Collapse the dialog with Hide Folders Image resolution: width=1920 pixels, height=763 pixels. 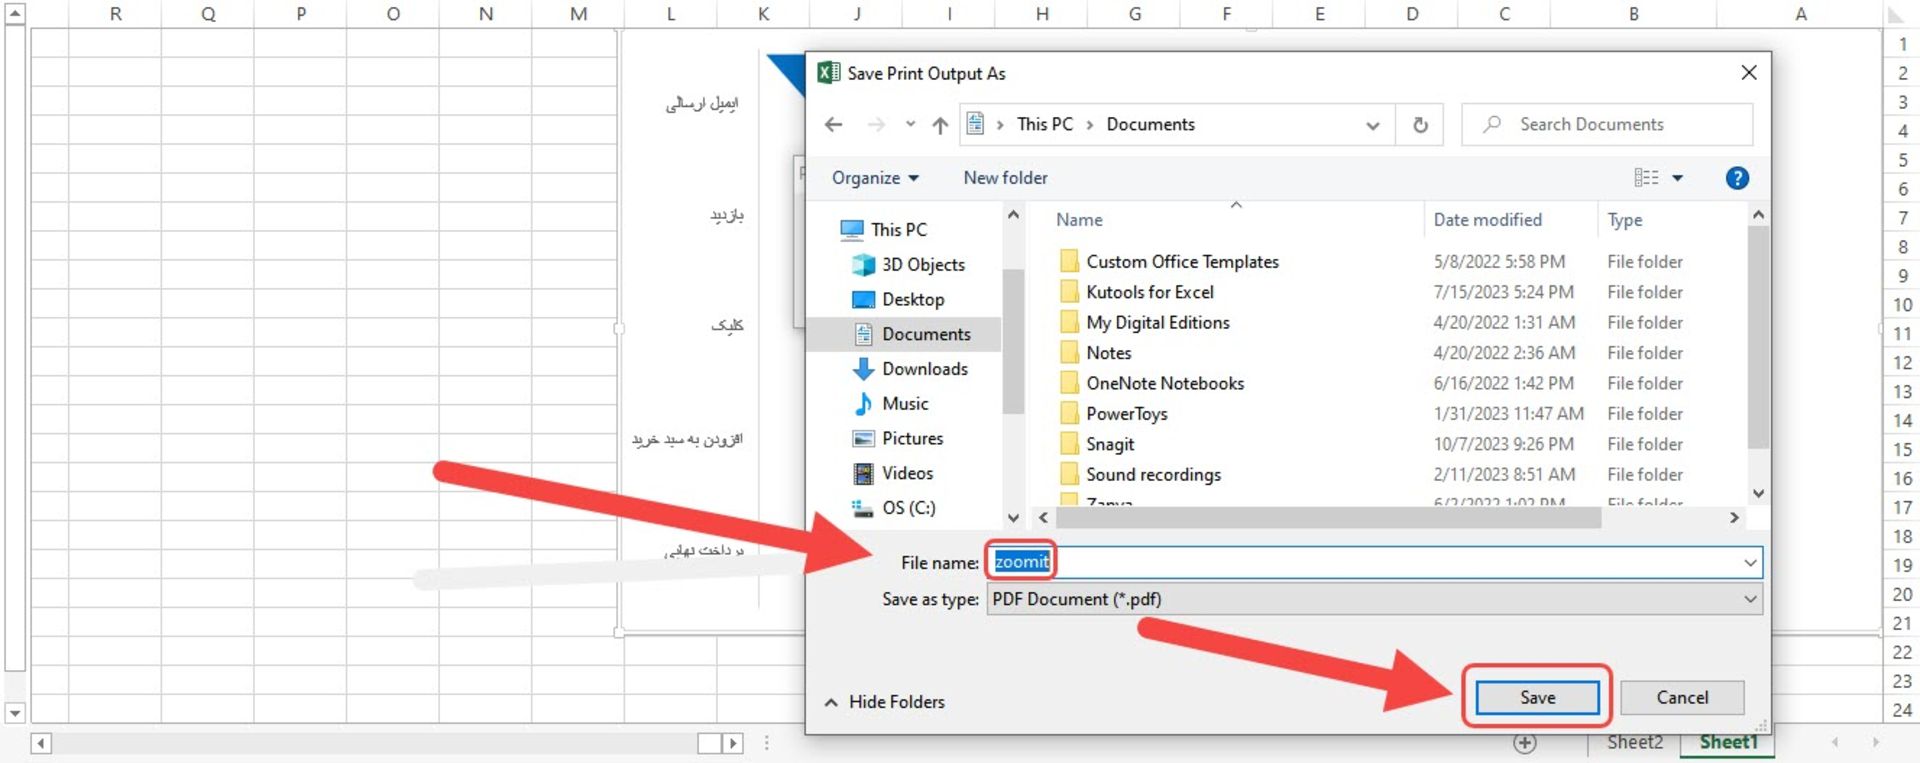point(885,702)
